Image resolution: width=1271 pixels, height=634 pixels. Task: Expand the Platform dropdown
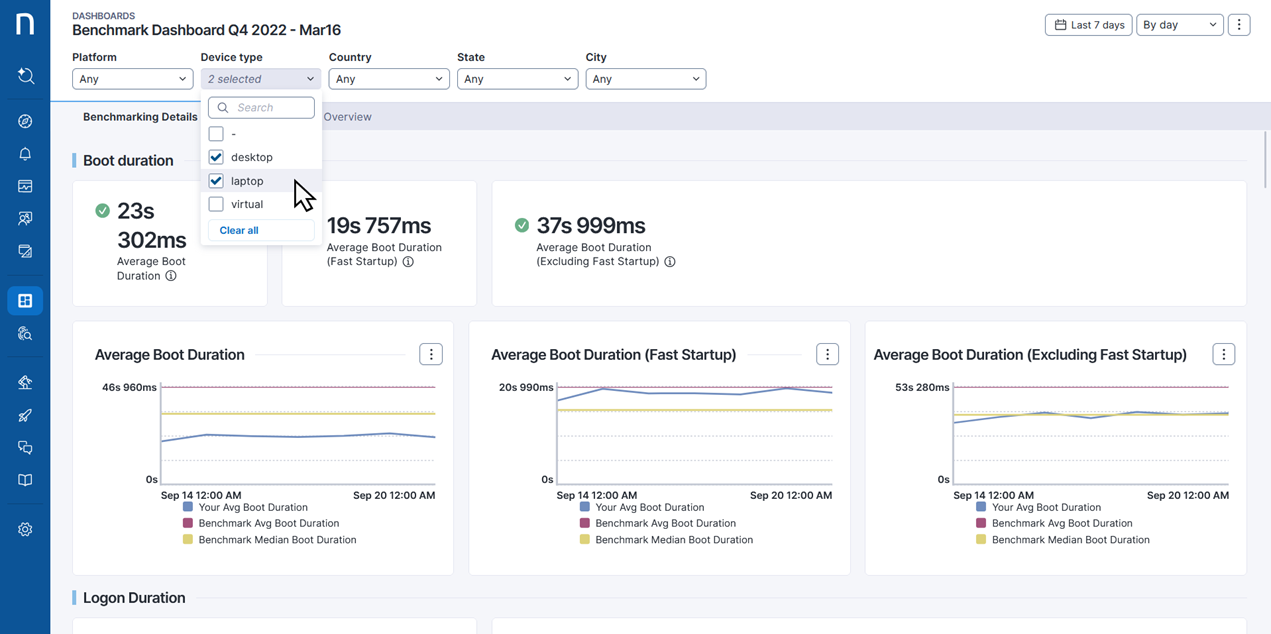coord(132,79)
